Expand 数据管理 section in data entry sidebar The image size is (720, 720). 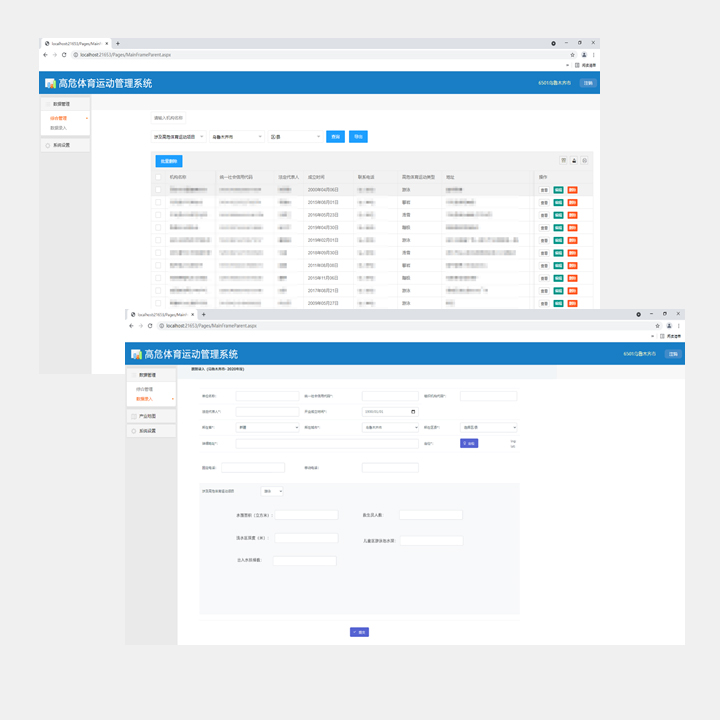(x=151, y=375)
